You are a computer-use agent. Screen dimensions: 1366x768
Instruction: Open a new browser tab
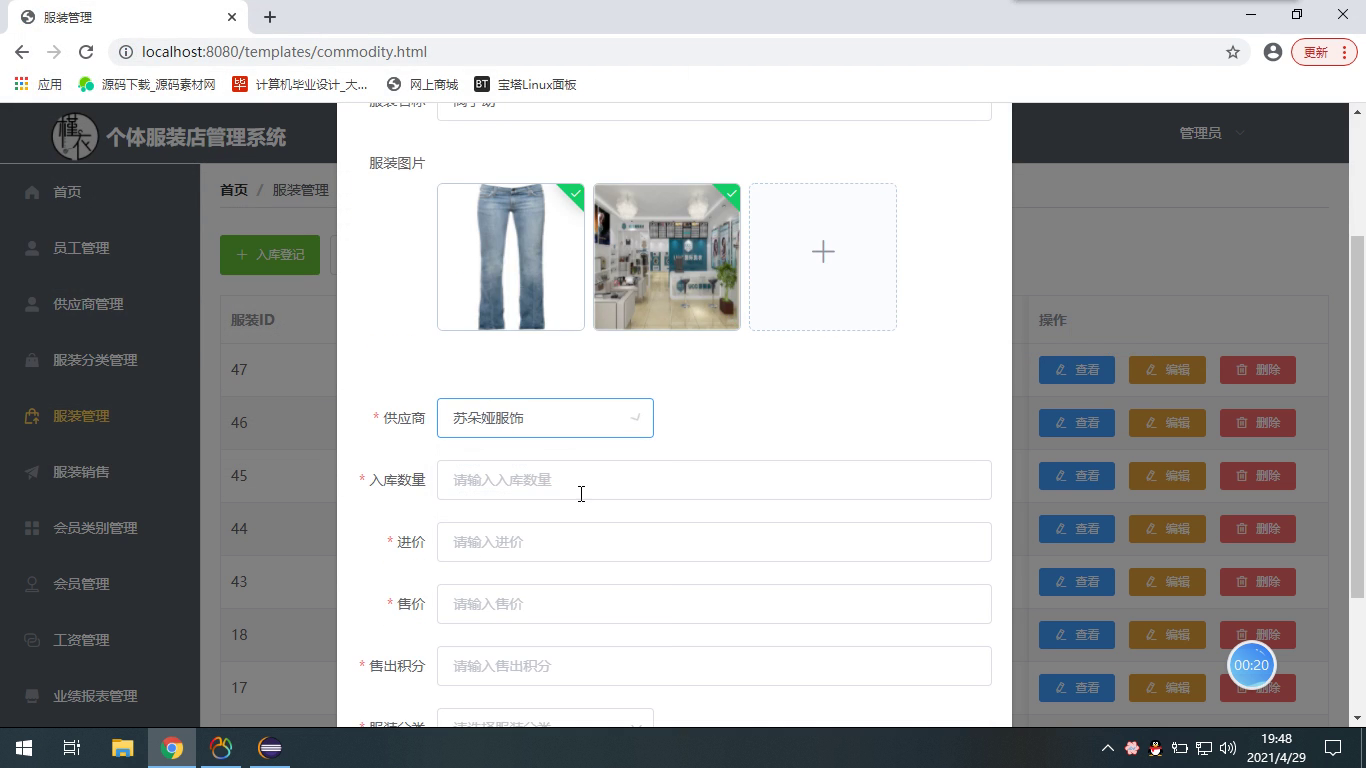pos(270,17)
